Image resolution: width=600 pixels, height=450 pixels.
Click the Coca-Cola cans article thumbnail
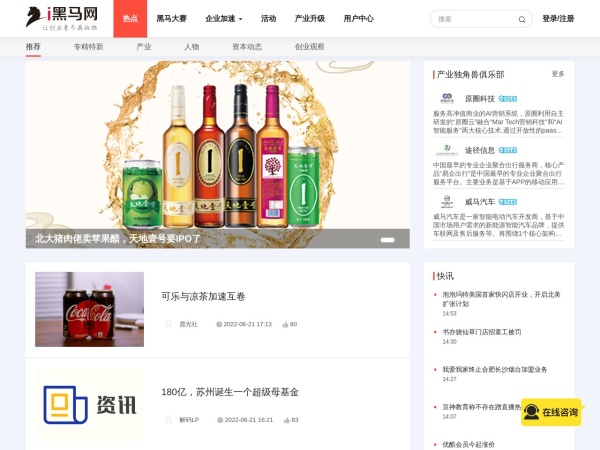pyautogui.click(x=90, y=310)
